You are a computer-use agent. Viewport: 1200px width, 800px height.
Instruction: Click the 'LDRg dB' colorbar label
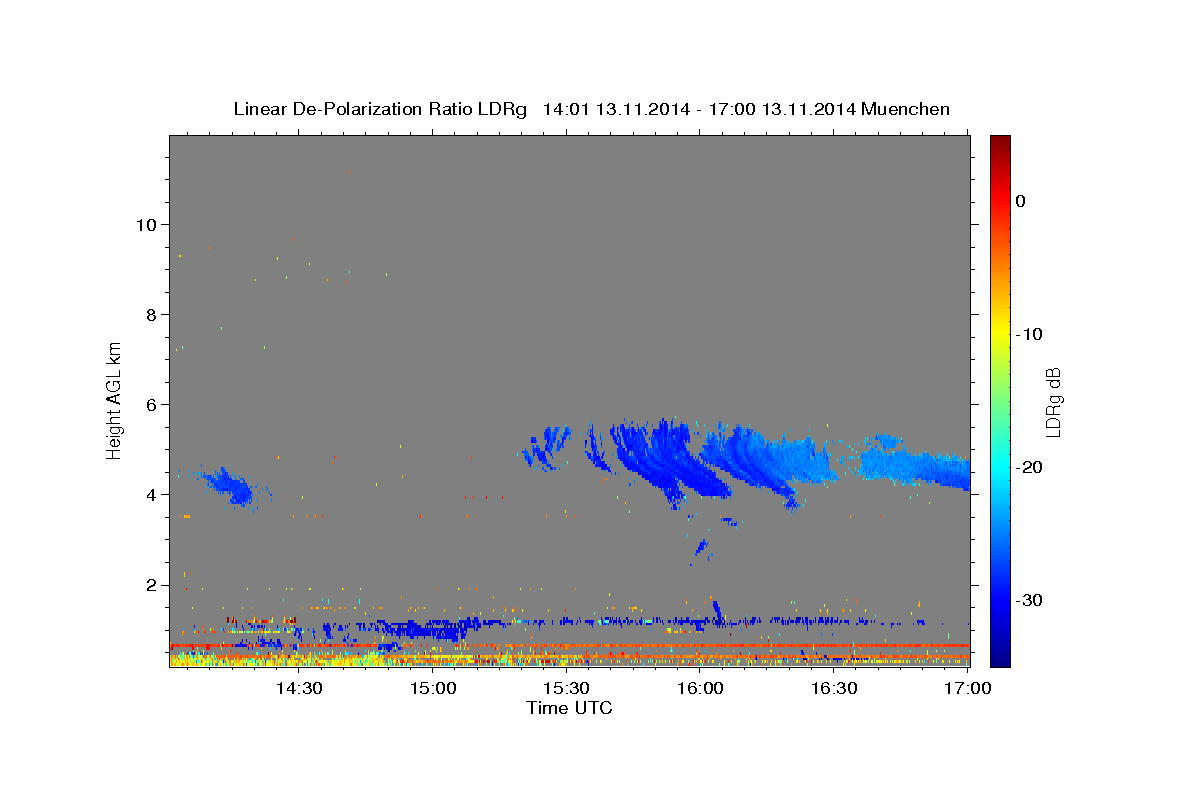(1052, 402)
